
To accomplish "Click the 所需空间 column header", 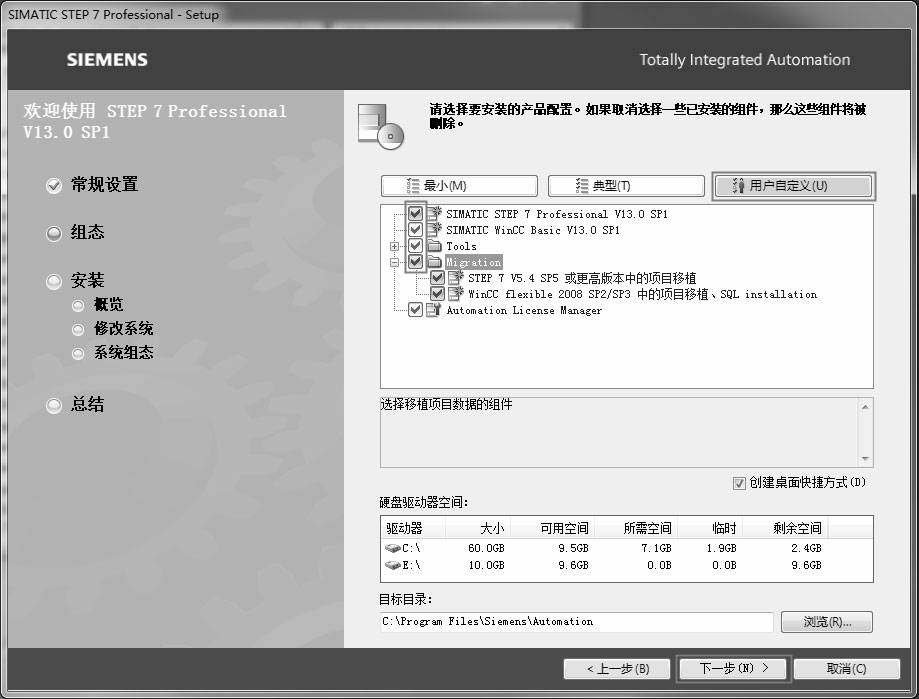I will pos(636,528).
